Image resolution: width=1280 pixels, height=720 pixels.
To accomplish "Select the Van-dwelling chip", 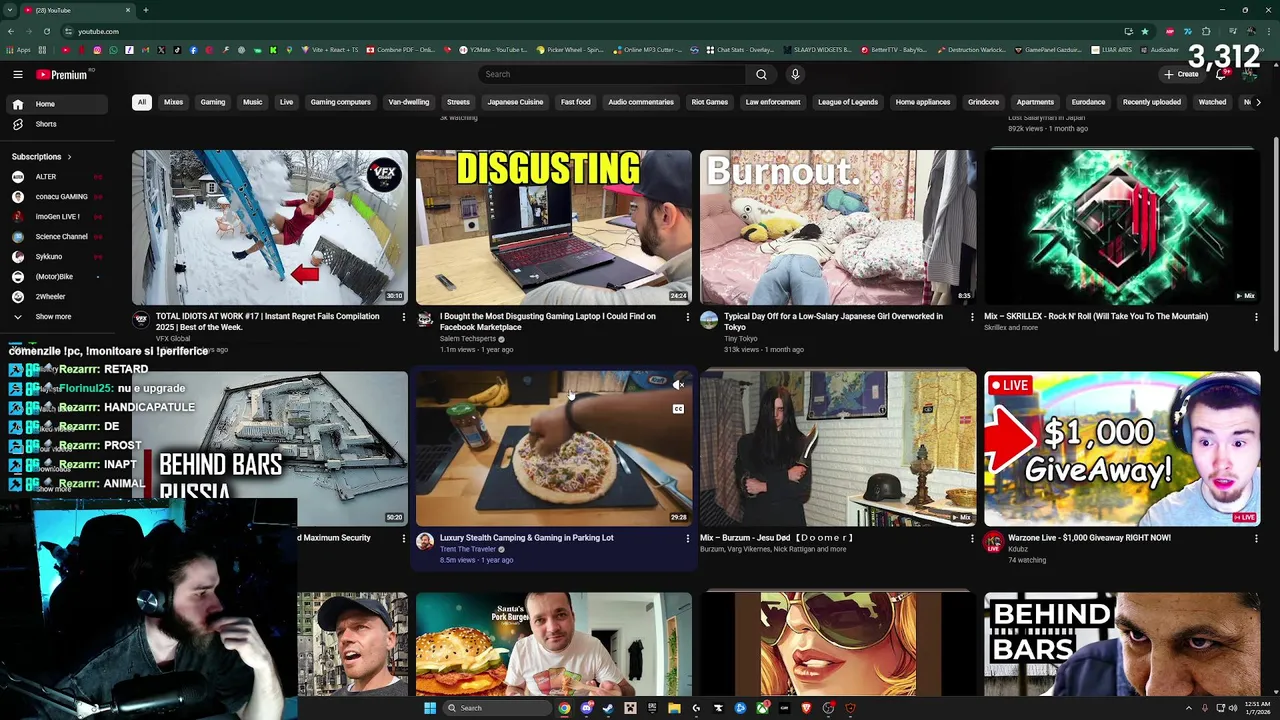I will [x=408, y=102].
